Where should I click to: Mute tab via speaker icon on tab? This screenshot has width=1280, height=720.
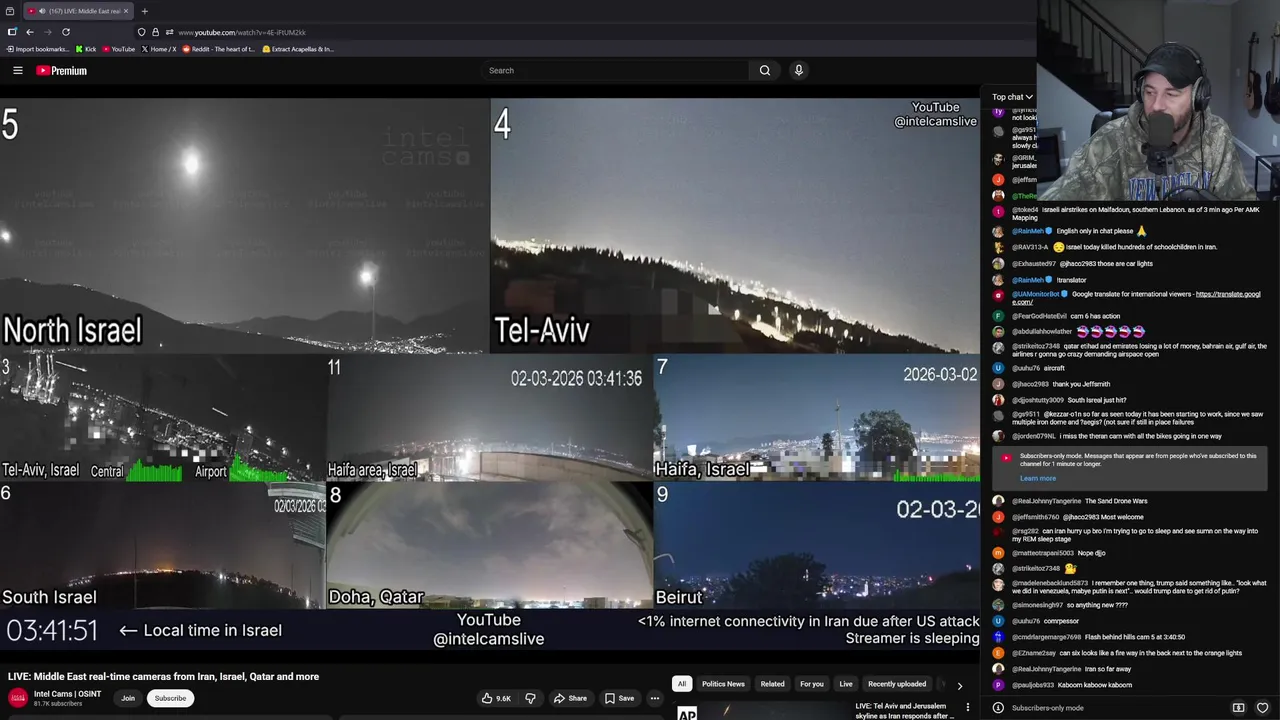click(x=41, y=11)
